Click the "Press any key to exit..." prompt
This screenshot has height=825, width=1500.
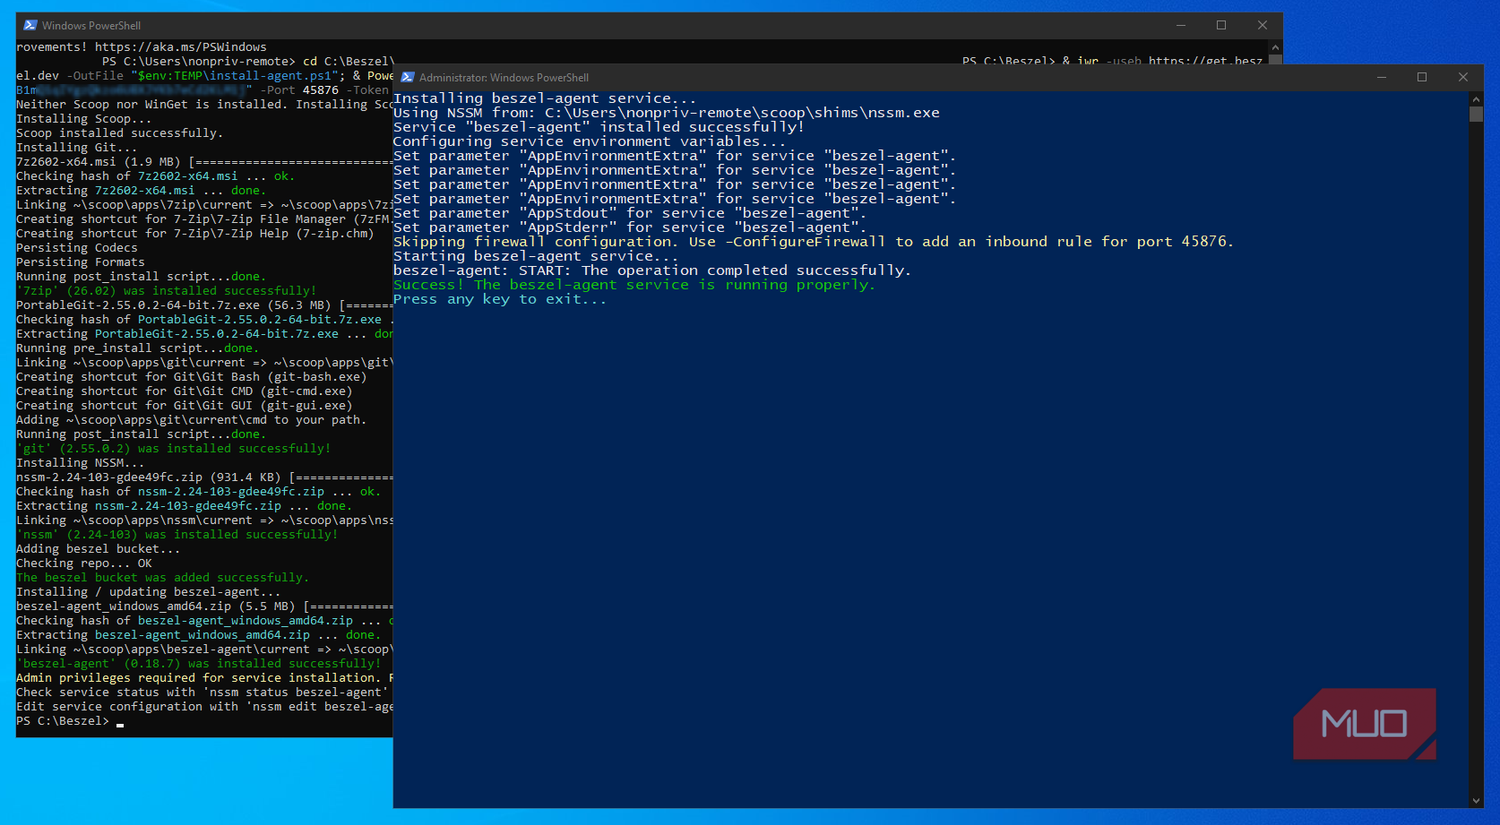500,299
